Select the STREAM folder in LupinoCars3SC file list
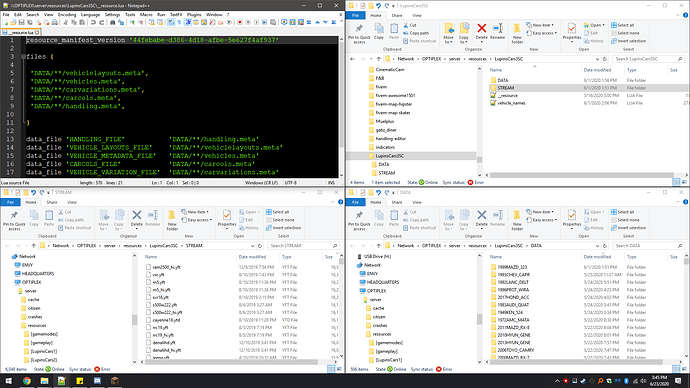 coord(505,88)
